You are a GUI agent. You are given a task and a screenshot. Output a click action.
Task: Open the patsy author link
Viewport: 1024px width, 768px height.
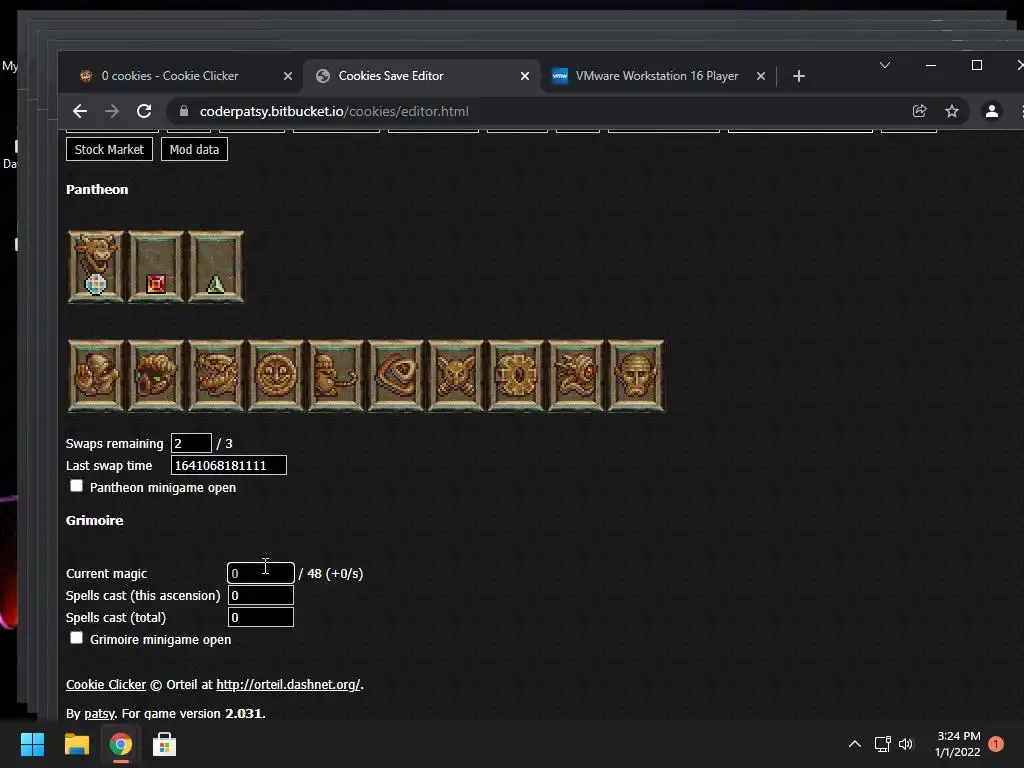(99, 714)
